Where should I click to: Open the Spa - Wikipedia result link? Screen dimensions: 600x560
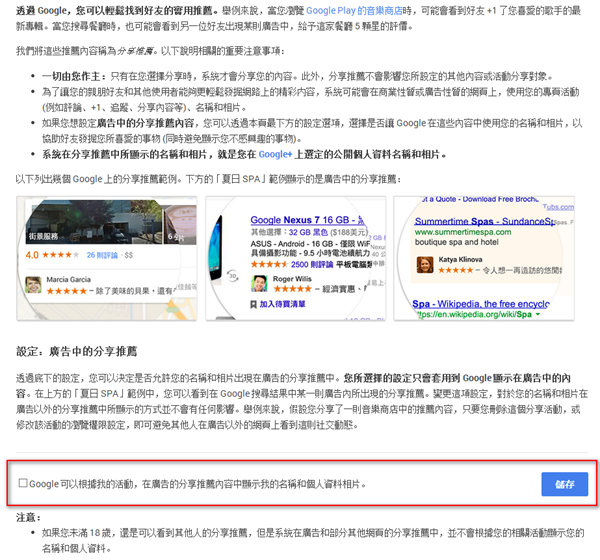coord(481,304)
